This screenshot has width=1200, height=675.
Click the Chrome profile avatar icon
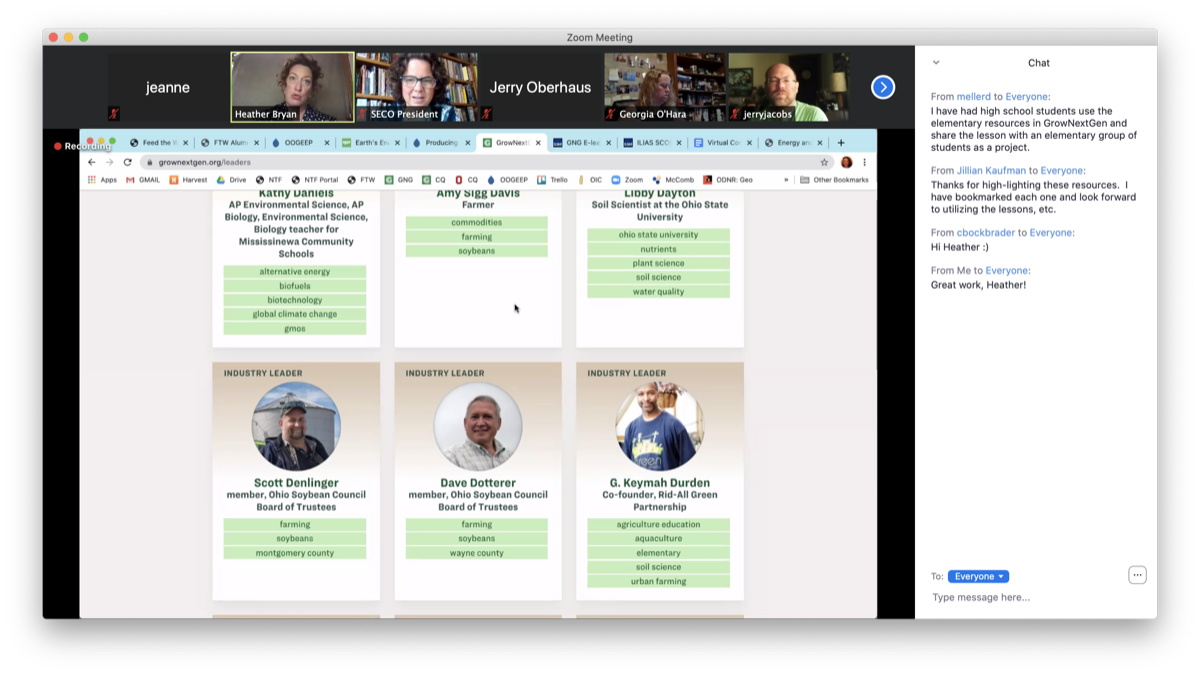tap(846, 162)
